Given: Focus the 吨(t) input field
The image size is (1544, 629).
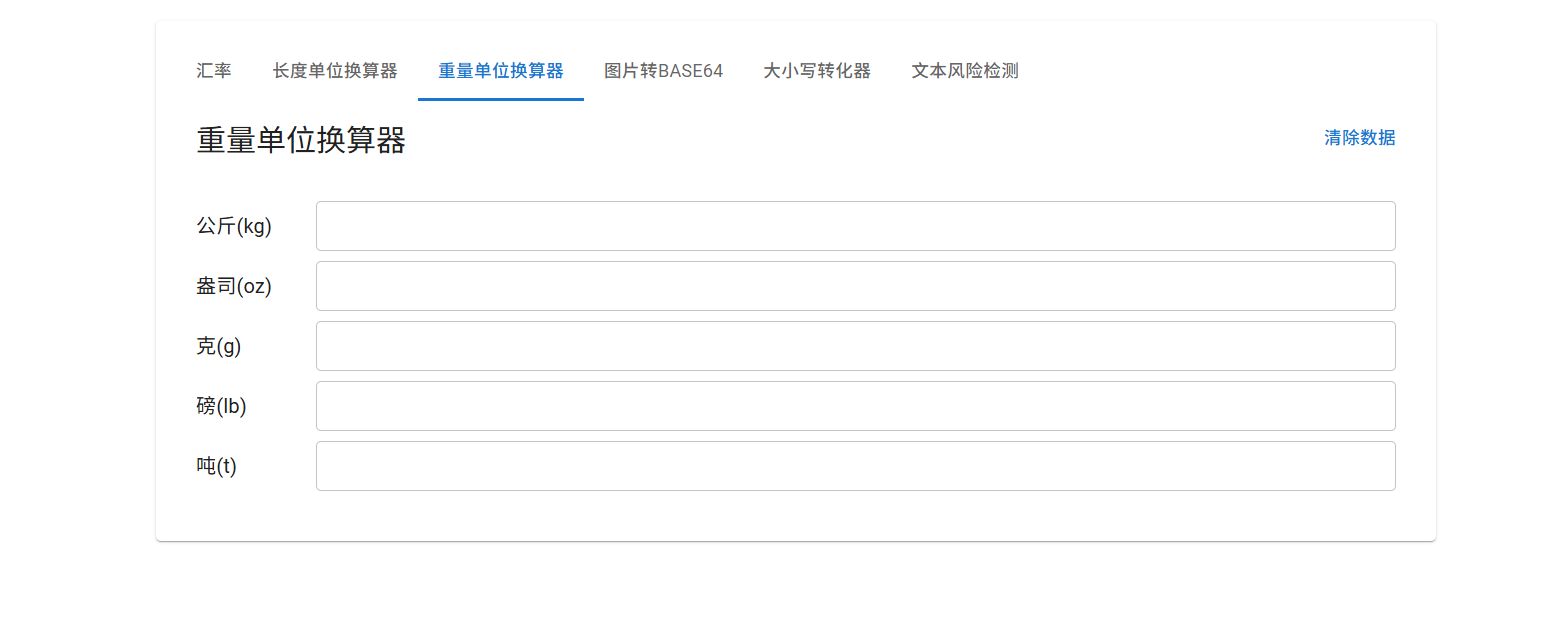Looking at the screenshot, I should [856, 466].
